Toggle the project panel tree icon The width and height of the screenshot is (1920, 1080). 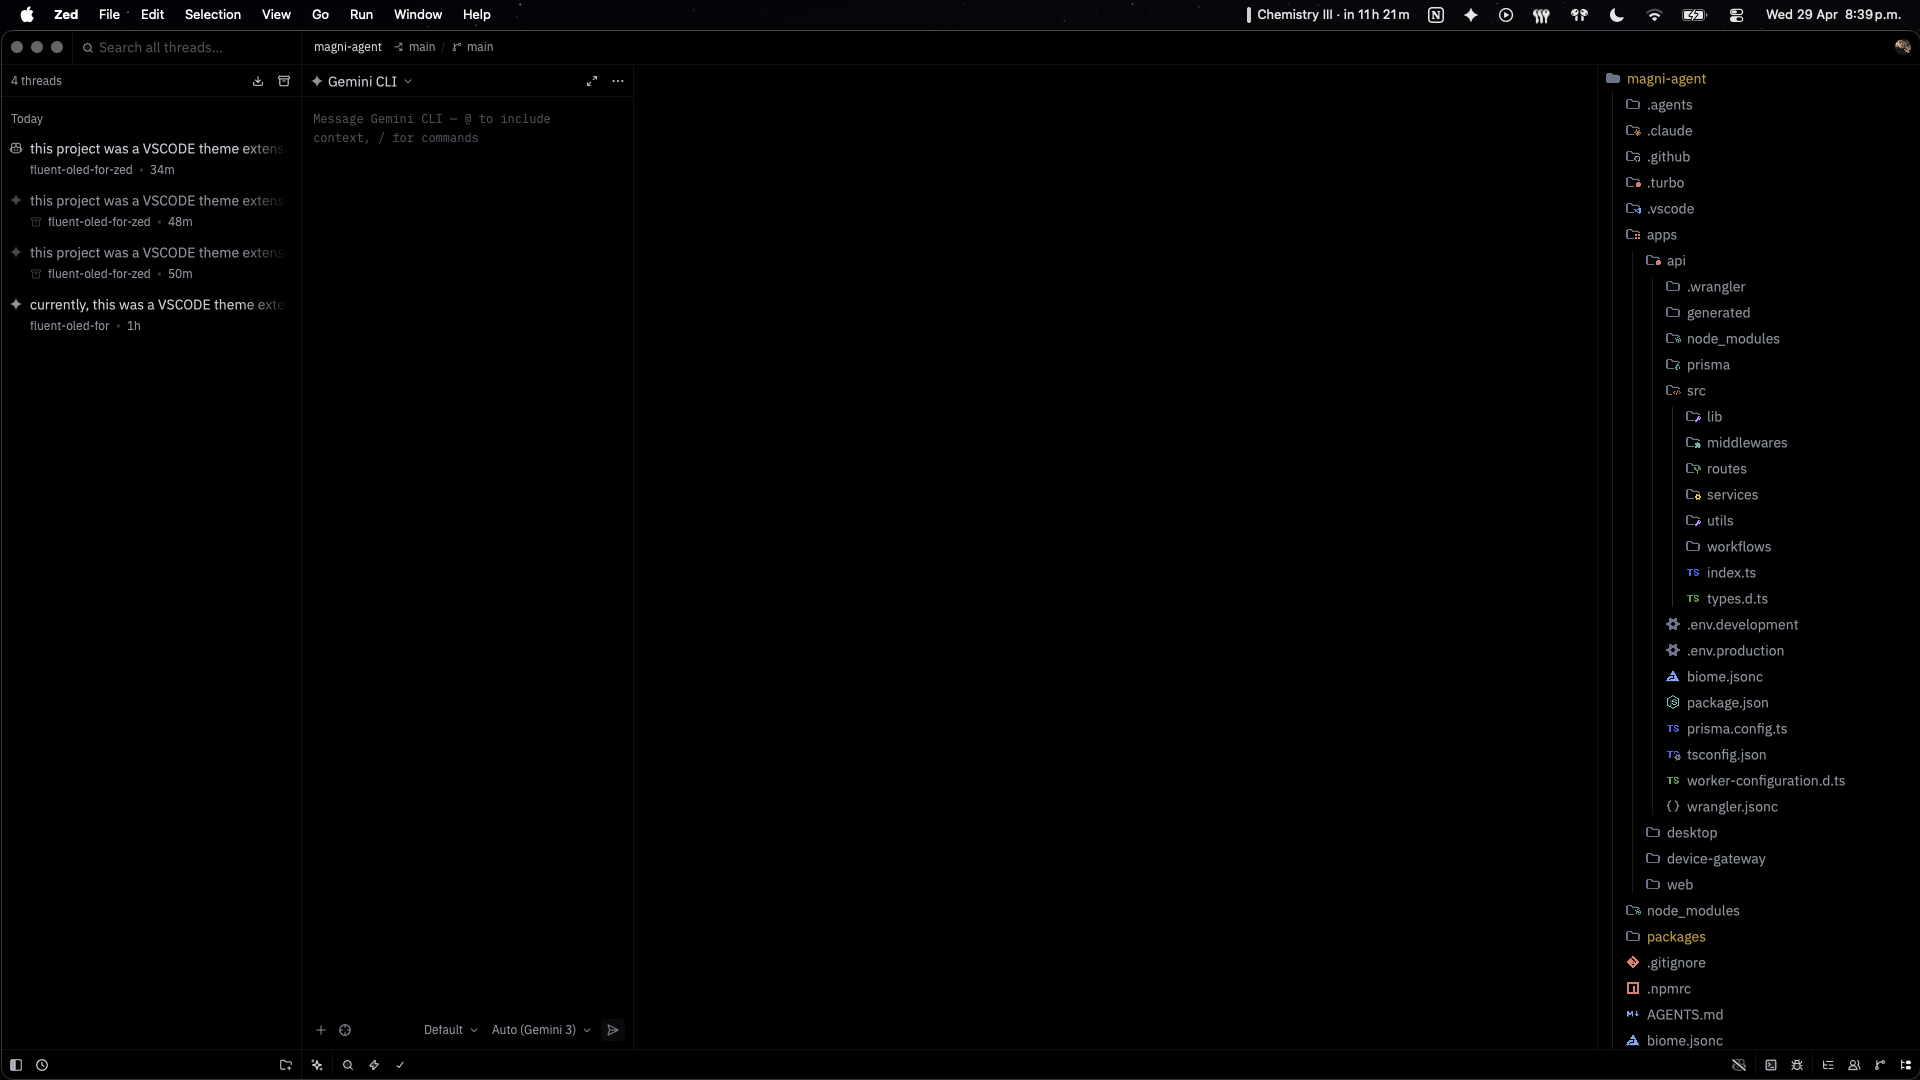click(x=1906, y=1065)
